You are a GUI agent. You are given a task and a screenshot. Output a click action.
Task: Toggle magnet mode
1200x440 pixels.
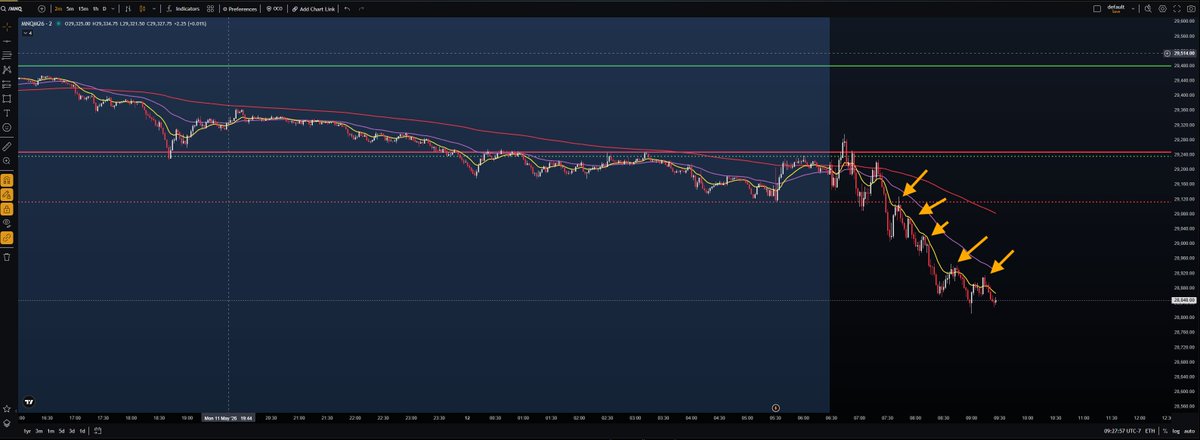pyautogui.click(x=7, y=179)
